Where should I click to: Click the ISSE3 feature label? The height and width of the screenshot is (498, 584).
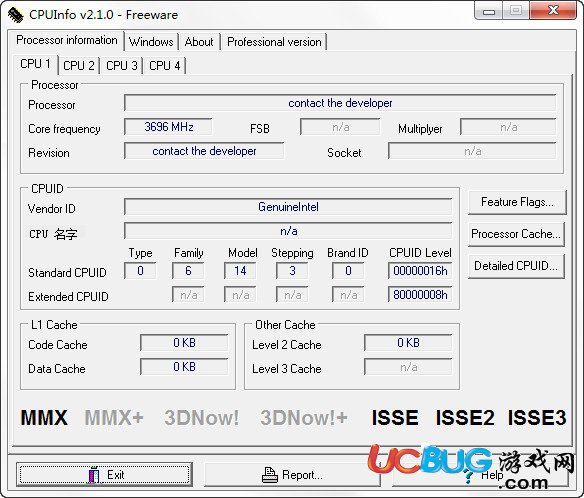pyautogui.click(x=537, y=417)
